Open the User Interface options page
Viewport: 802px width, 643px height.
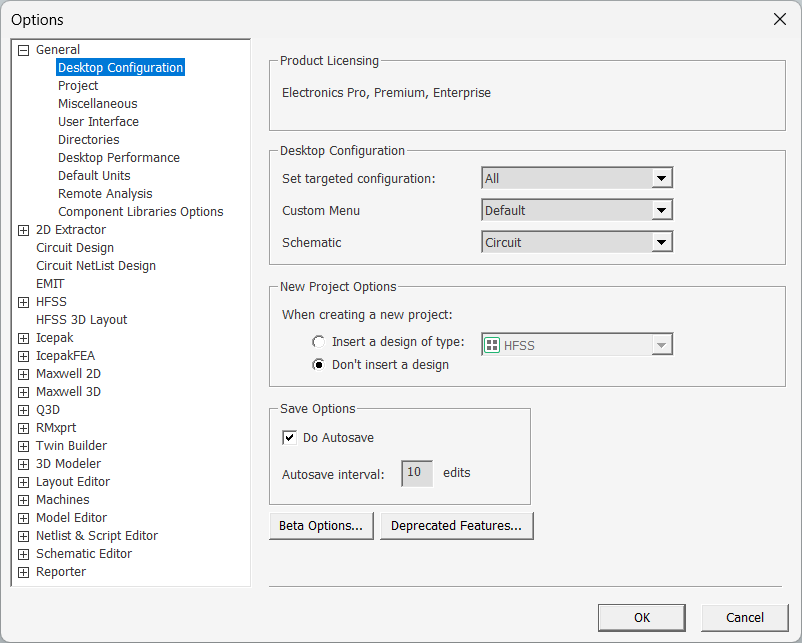click(98, 121)
